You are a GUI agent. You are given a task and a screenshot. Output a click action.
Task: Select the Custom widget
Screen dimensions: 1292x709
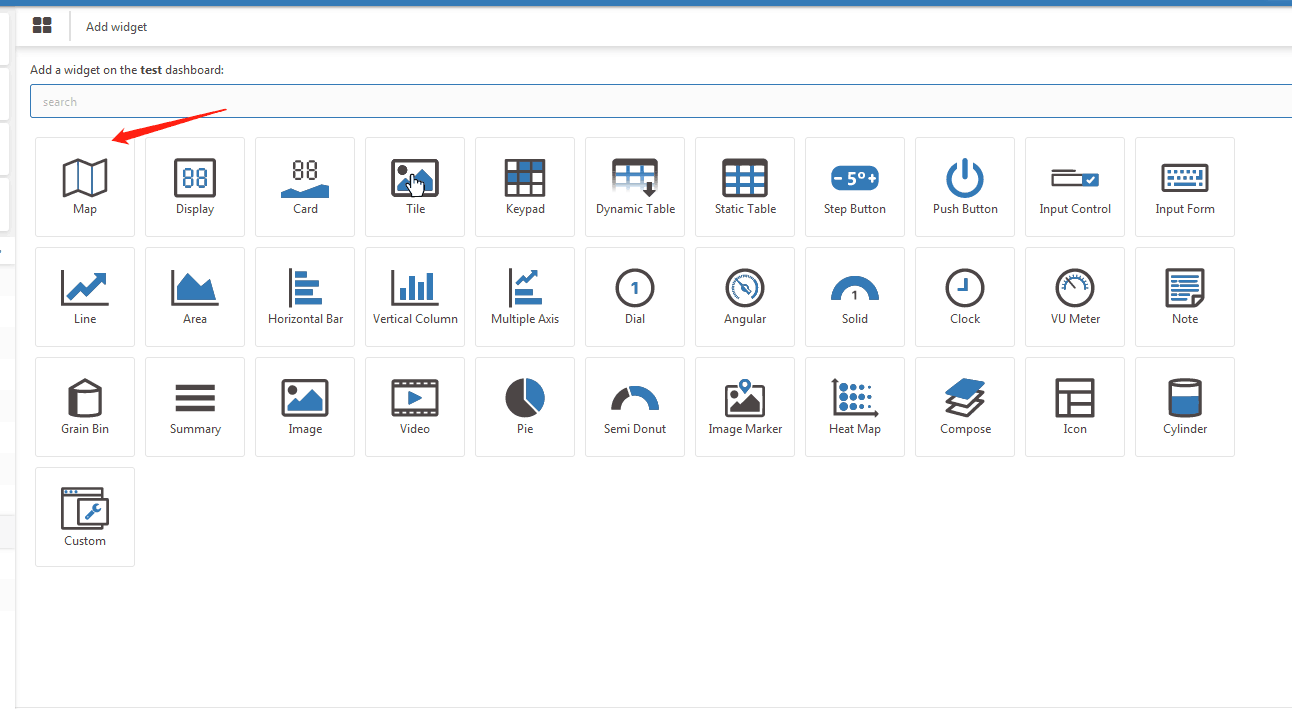tap(85, 517)
